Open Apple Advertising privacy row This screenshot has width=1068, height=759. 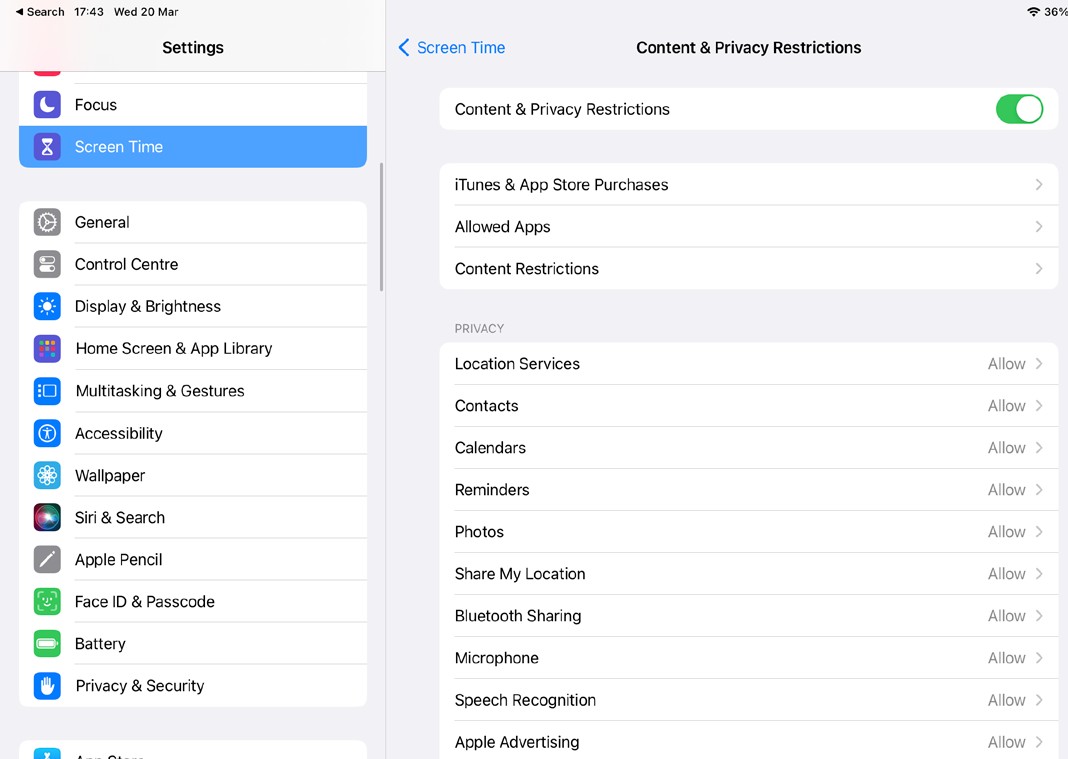pyautogui.click(x=749, y=741)
